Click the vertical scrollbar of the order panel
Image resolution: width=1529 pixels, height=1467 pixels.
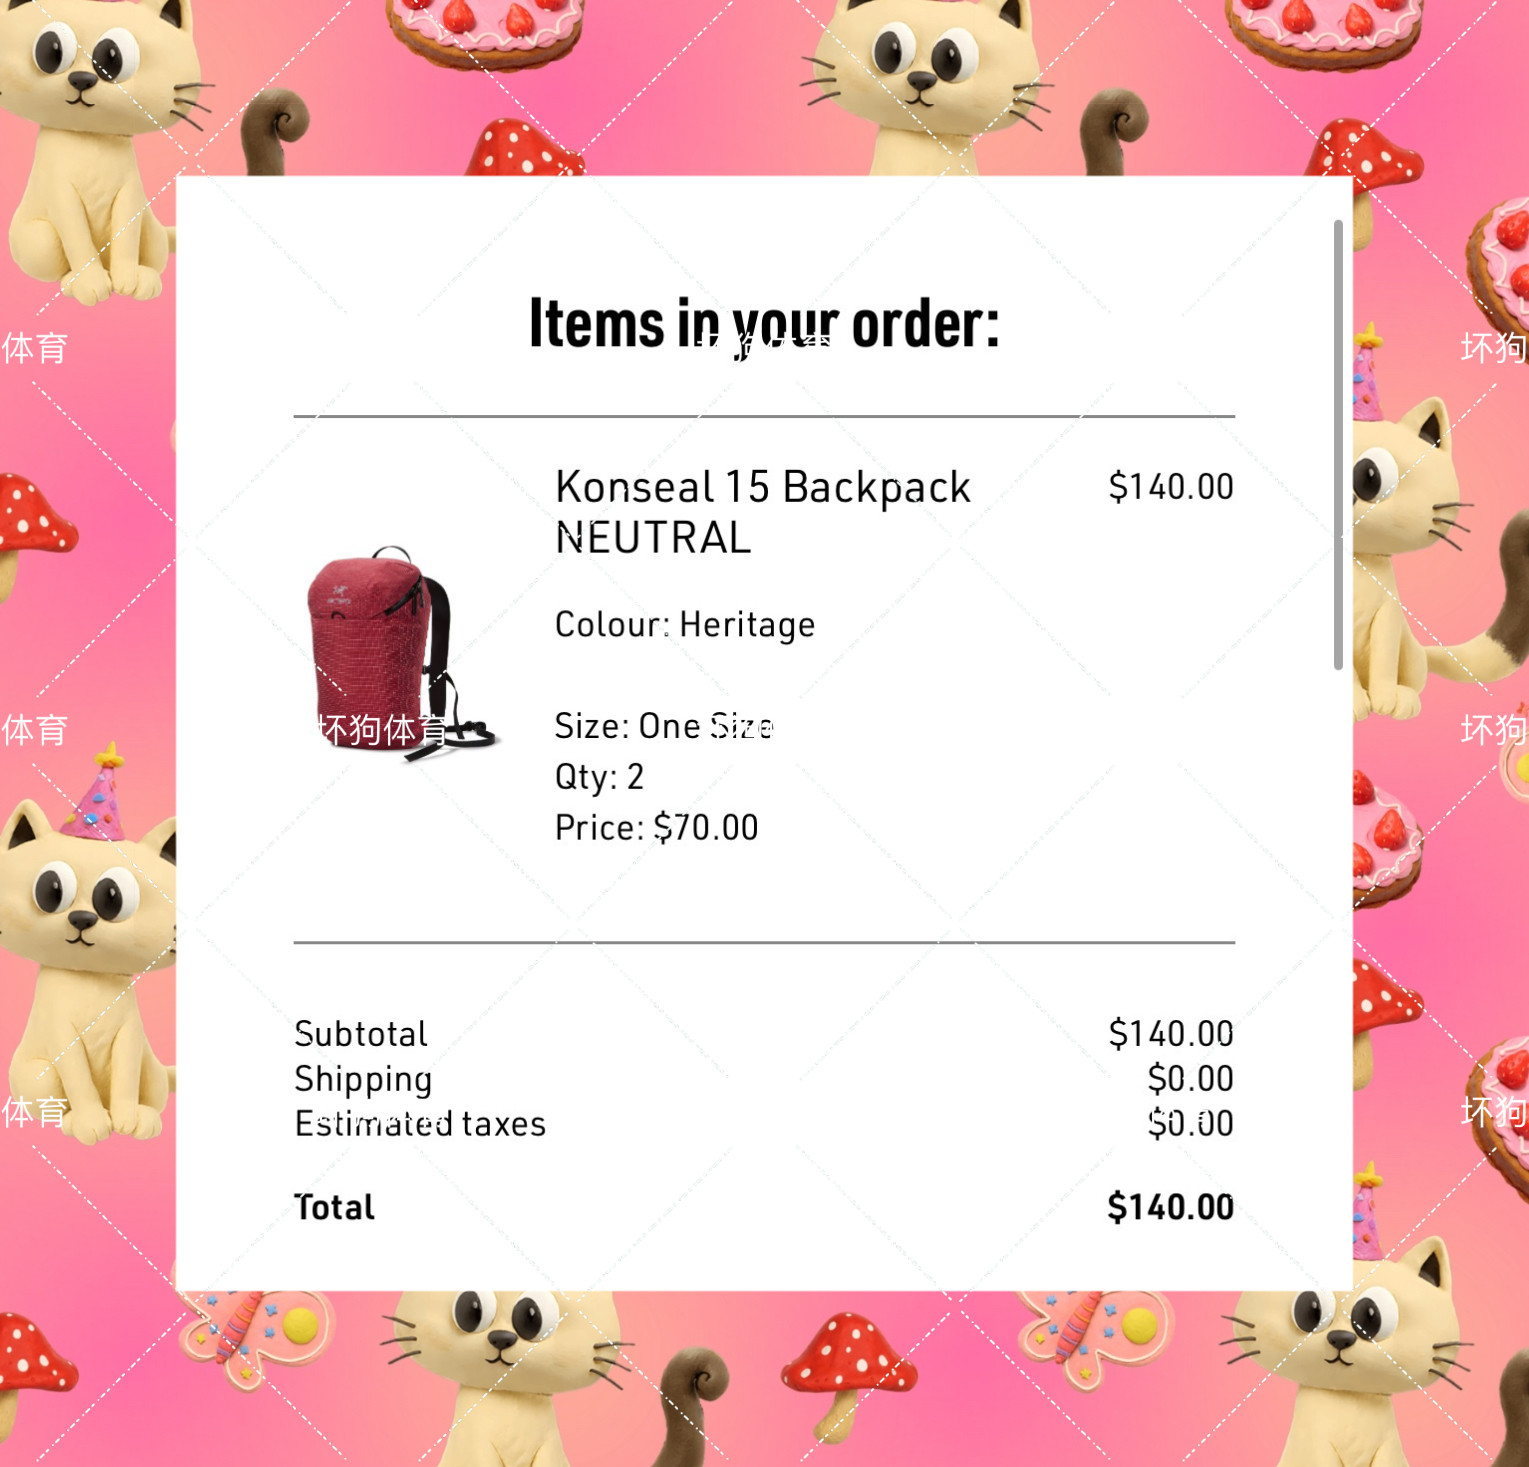1338,445
